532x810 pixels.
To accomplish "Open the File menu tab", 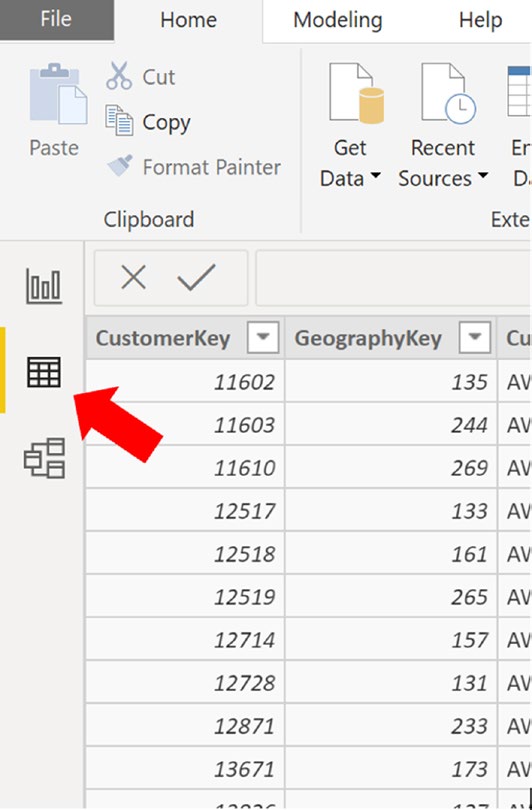I will coord(56,20).
